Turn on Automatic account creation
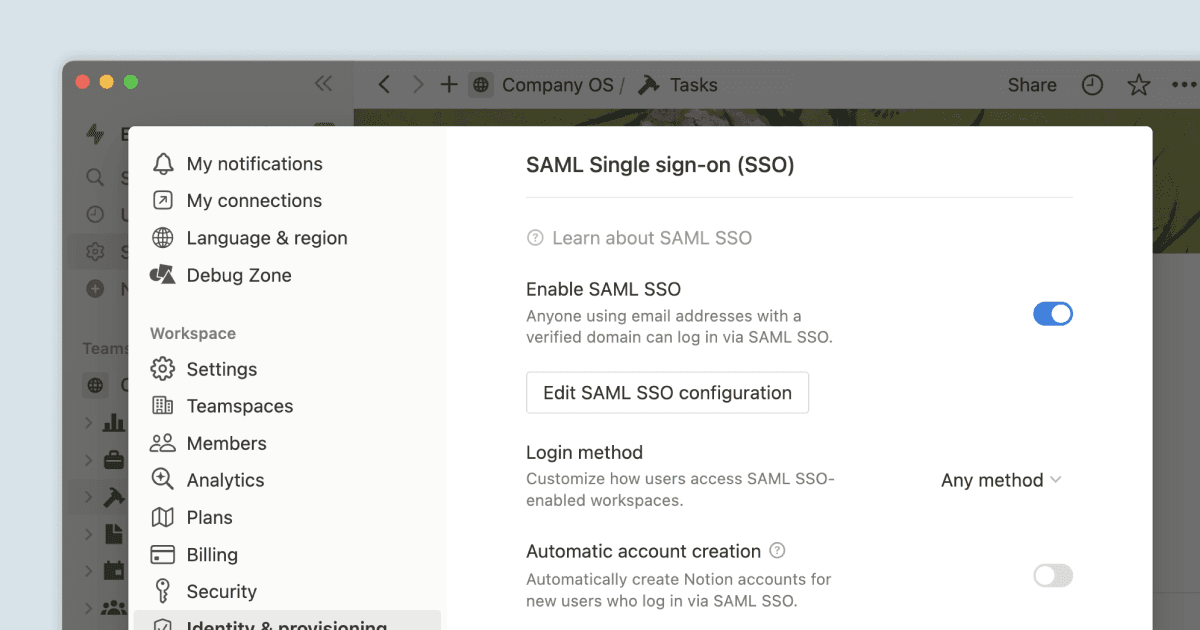The width and height of the screenshot is (1200, 630). (x=1052, y=575)
